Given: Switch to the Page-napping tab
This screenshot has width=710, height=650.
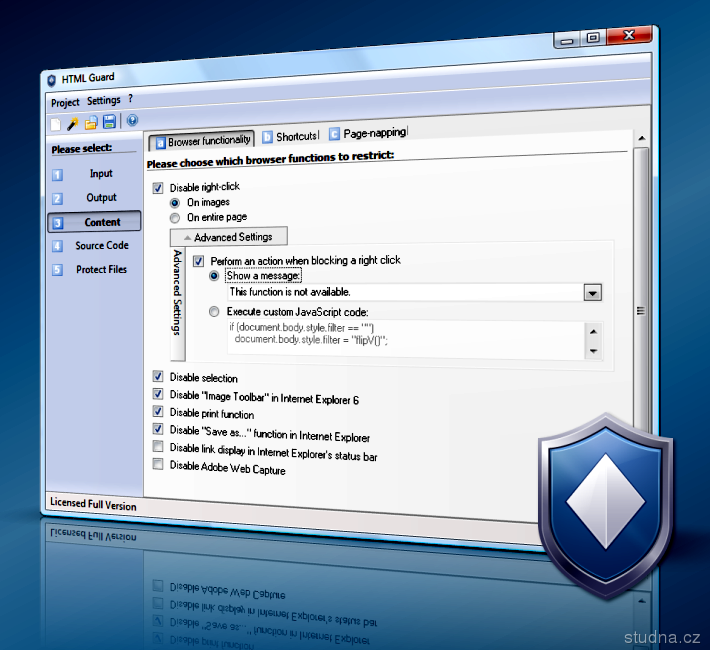Looking at the screenshot, I should coord(368,133).
